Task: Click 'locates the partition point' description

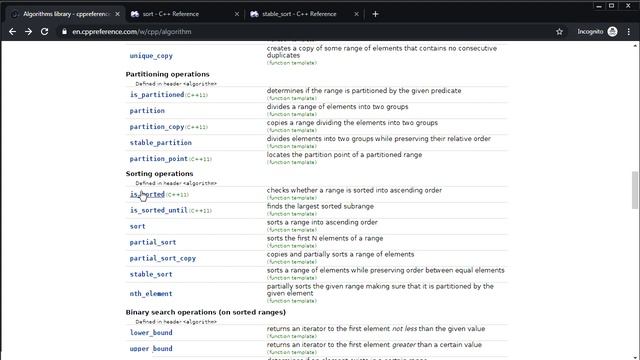Action: [344, 155]
